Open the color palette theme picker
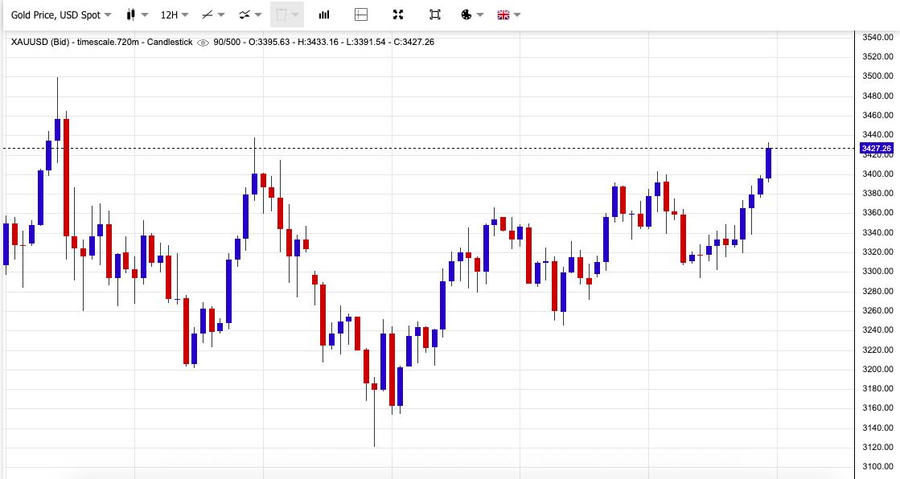Viewport: 900px width, 479px height. (x=467, y=15)
